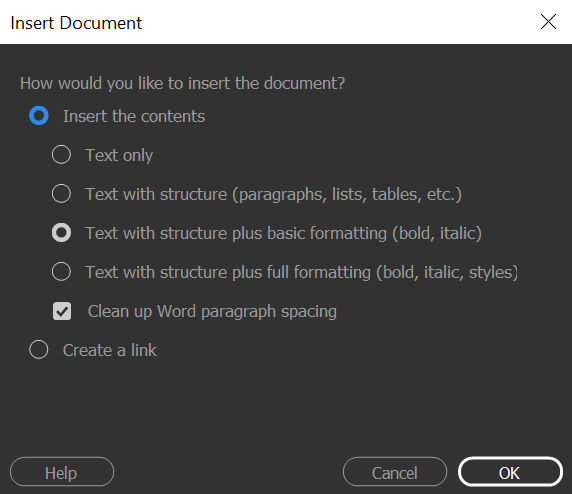The width and height of the screenshot is (572, 494).
Task: Choose the Text only option
Action: tap(61, 155)
